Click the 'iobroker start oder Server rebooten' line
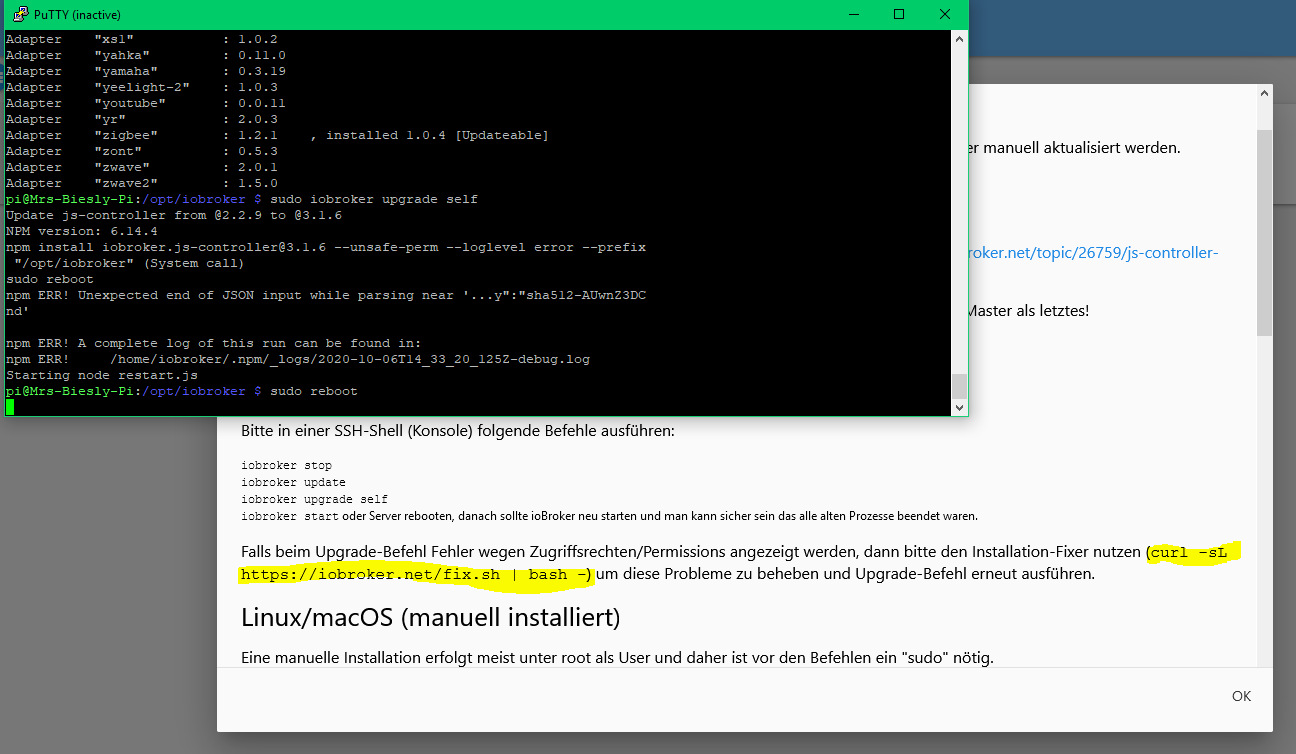Screen dimensions: 1296x754 [x=609, y=516]
